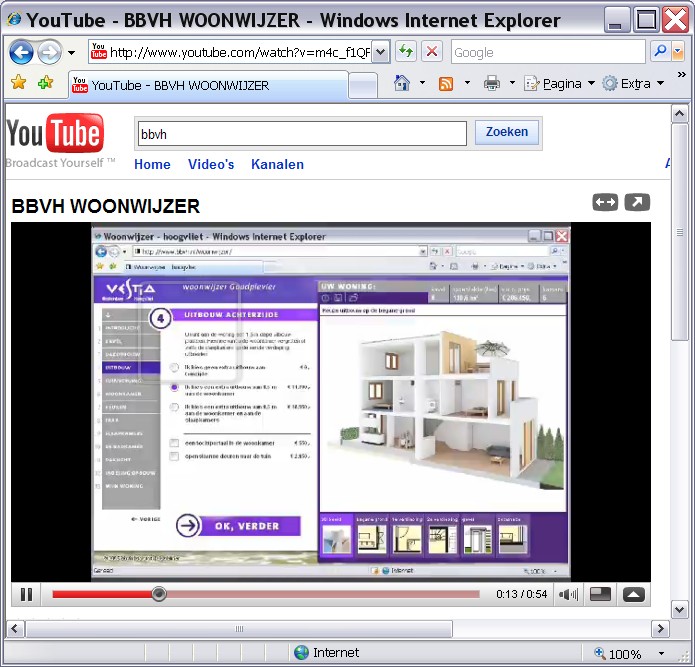Focus the Google search box in toolbar
The image size is (695, 667).
tap(548, 52)
